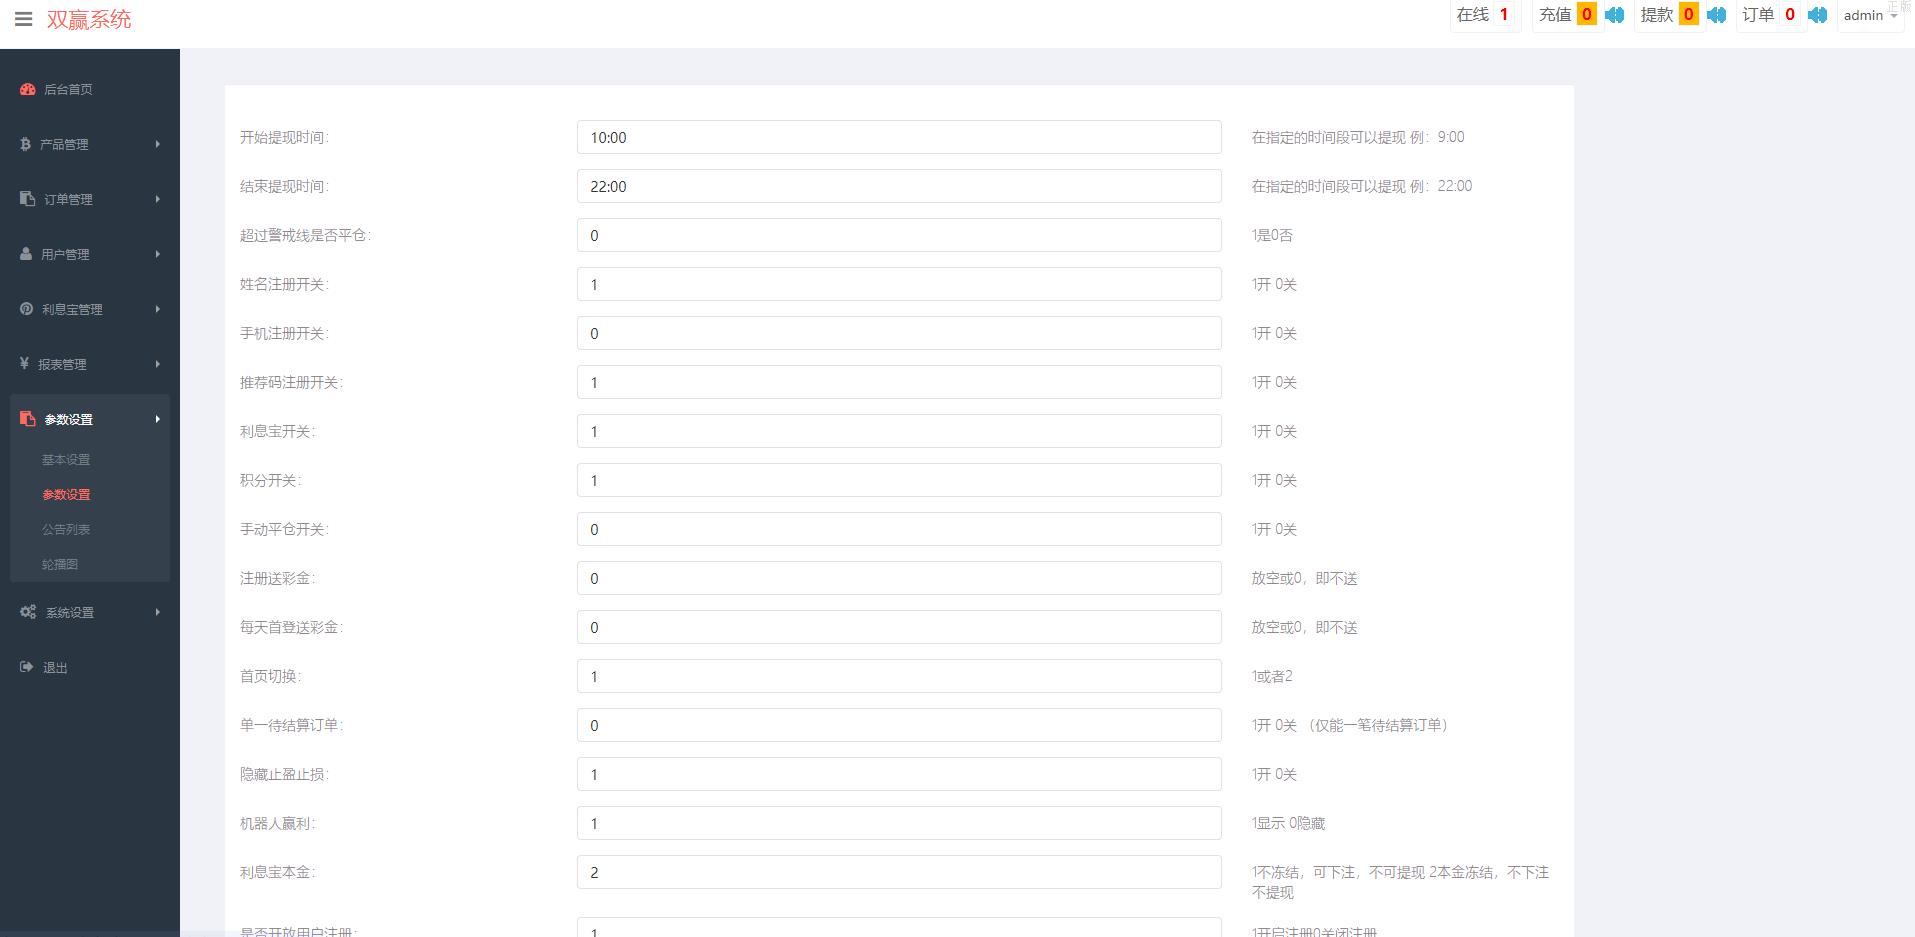1915x937 pixels.
Task: Click the speaker icon beside 充值
Action: [x=1614, y=15]
